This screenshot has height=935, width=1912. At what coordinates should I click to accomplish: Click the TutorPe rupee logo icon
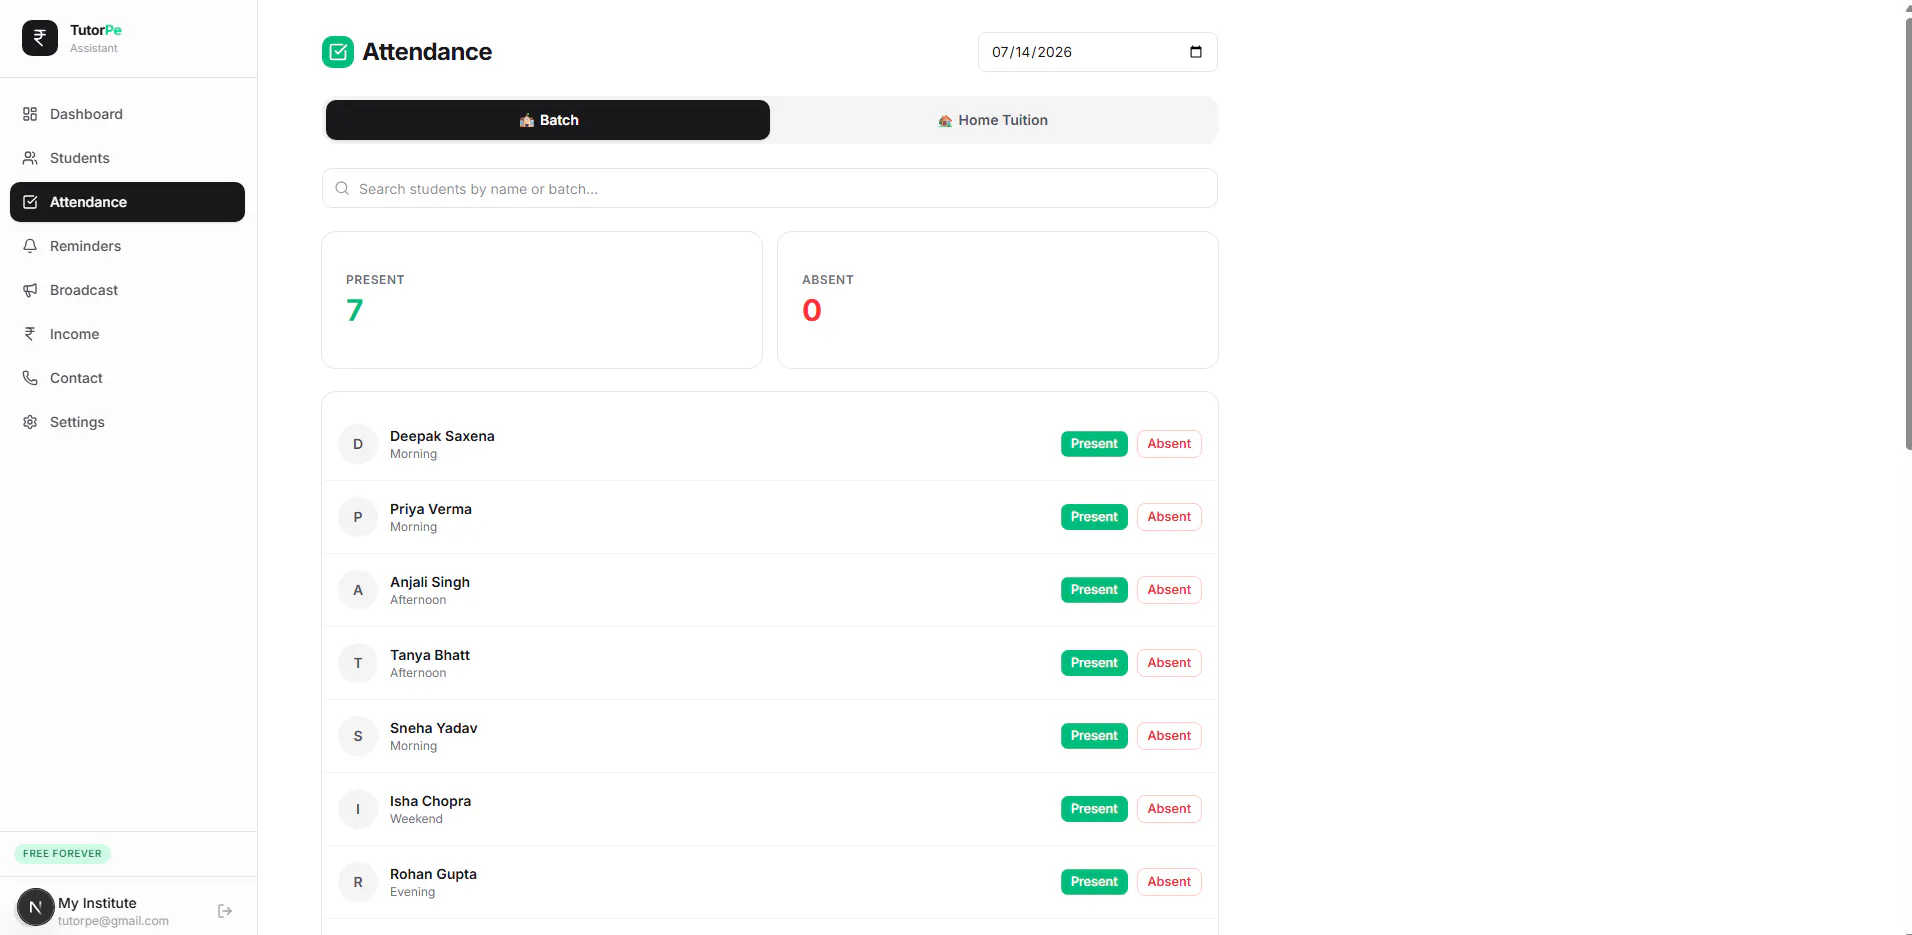[40, 38]
